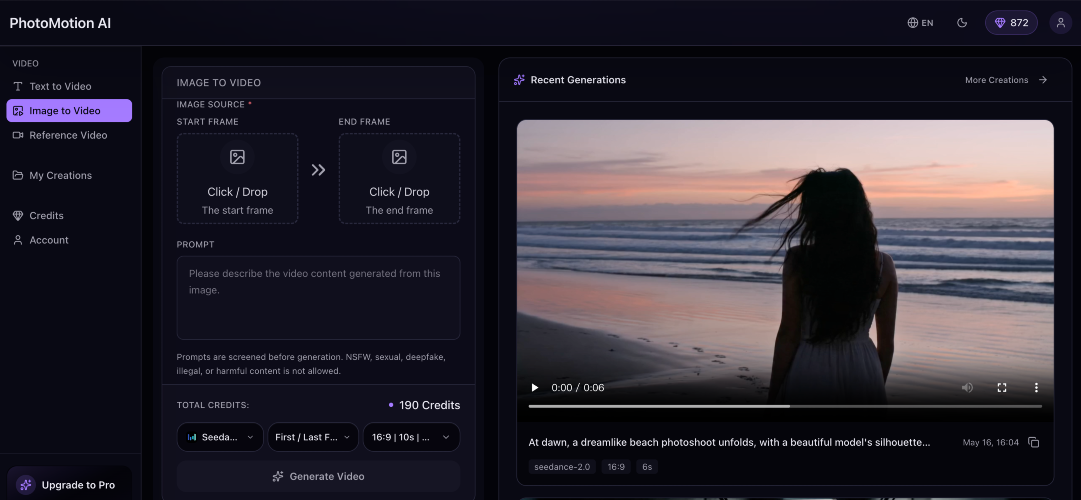This screenshot has width=1081, height=500.
Task: Expand the Seedance model dropdown
Action: pyautogui.click(x=220, y=437)
